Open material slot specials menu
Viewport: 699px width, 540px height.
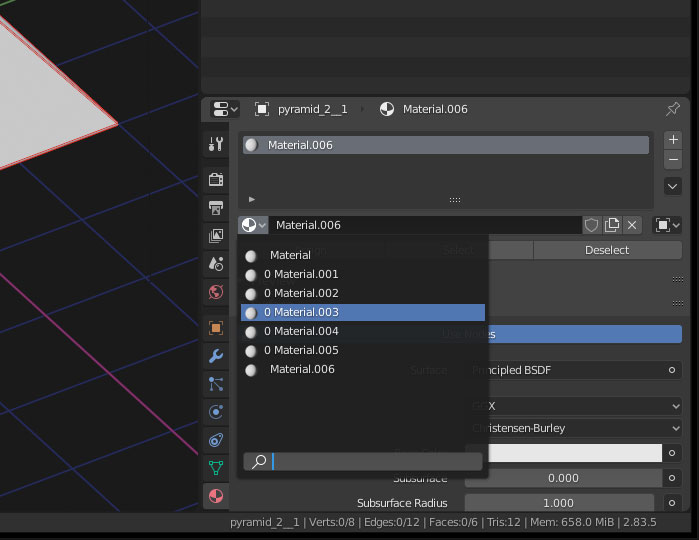click(x=673, y=186)
